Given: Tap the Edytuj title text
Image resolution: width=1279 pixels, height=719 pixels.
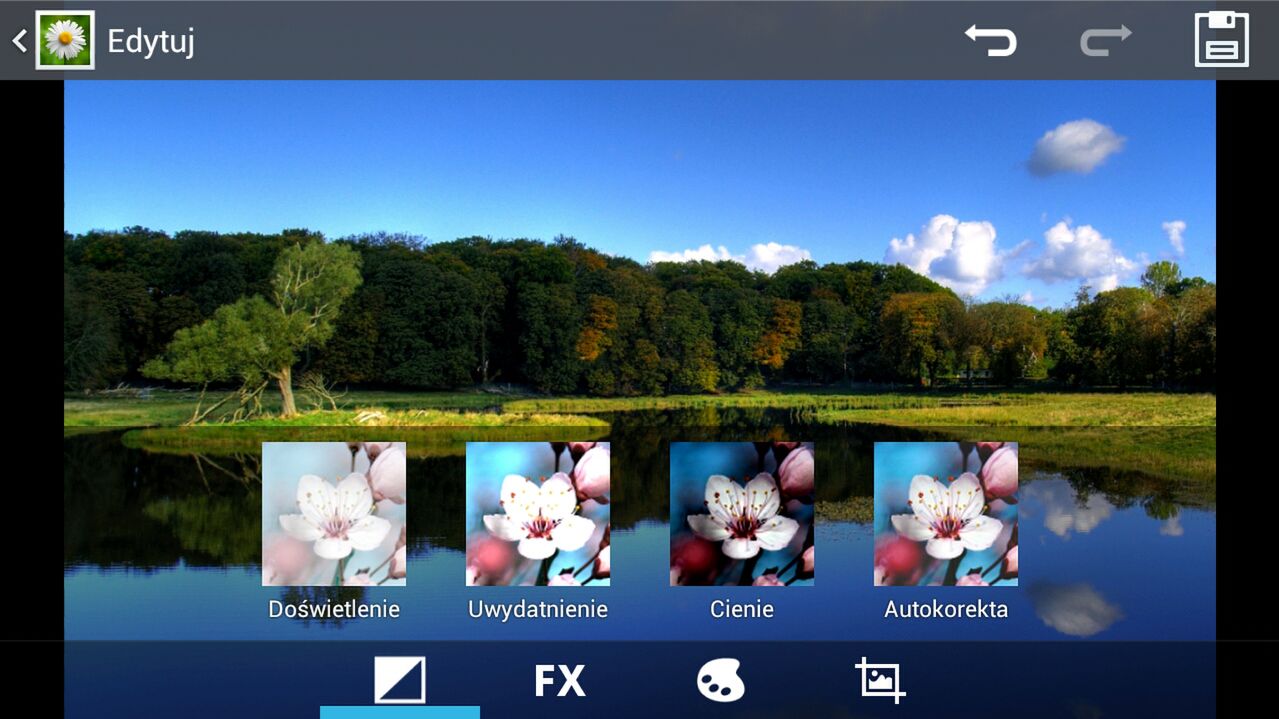Looking at the screenshot, I should 151,42.
